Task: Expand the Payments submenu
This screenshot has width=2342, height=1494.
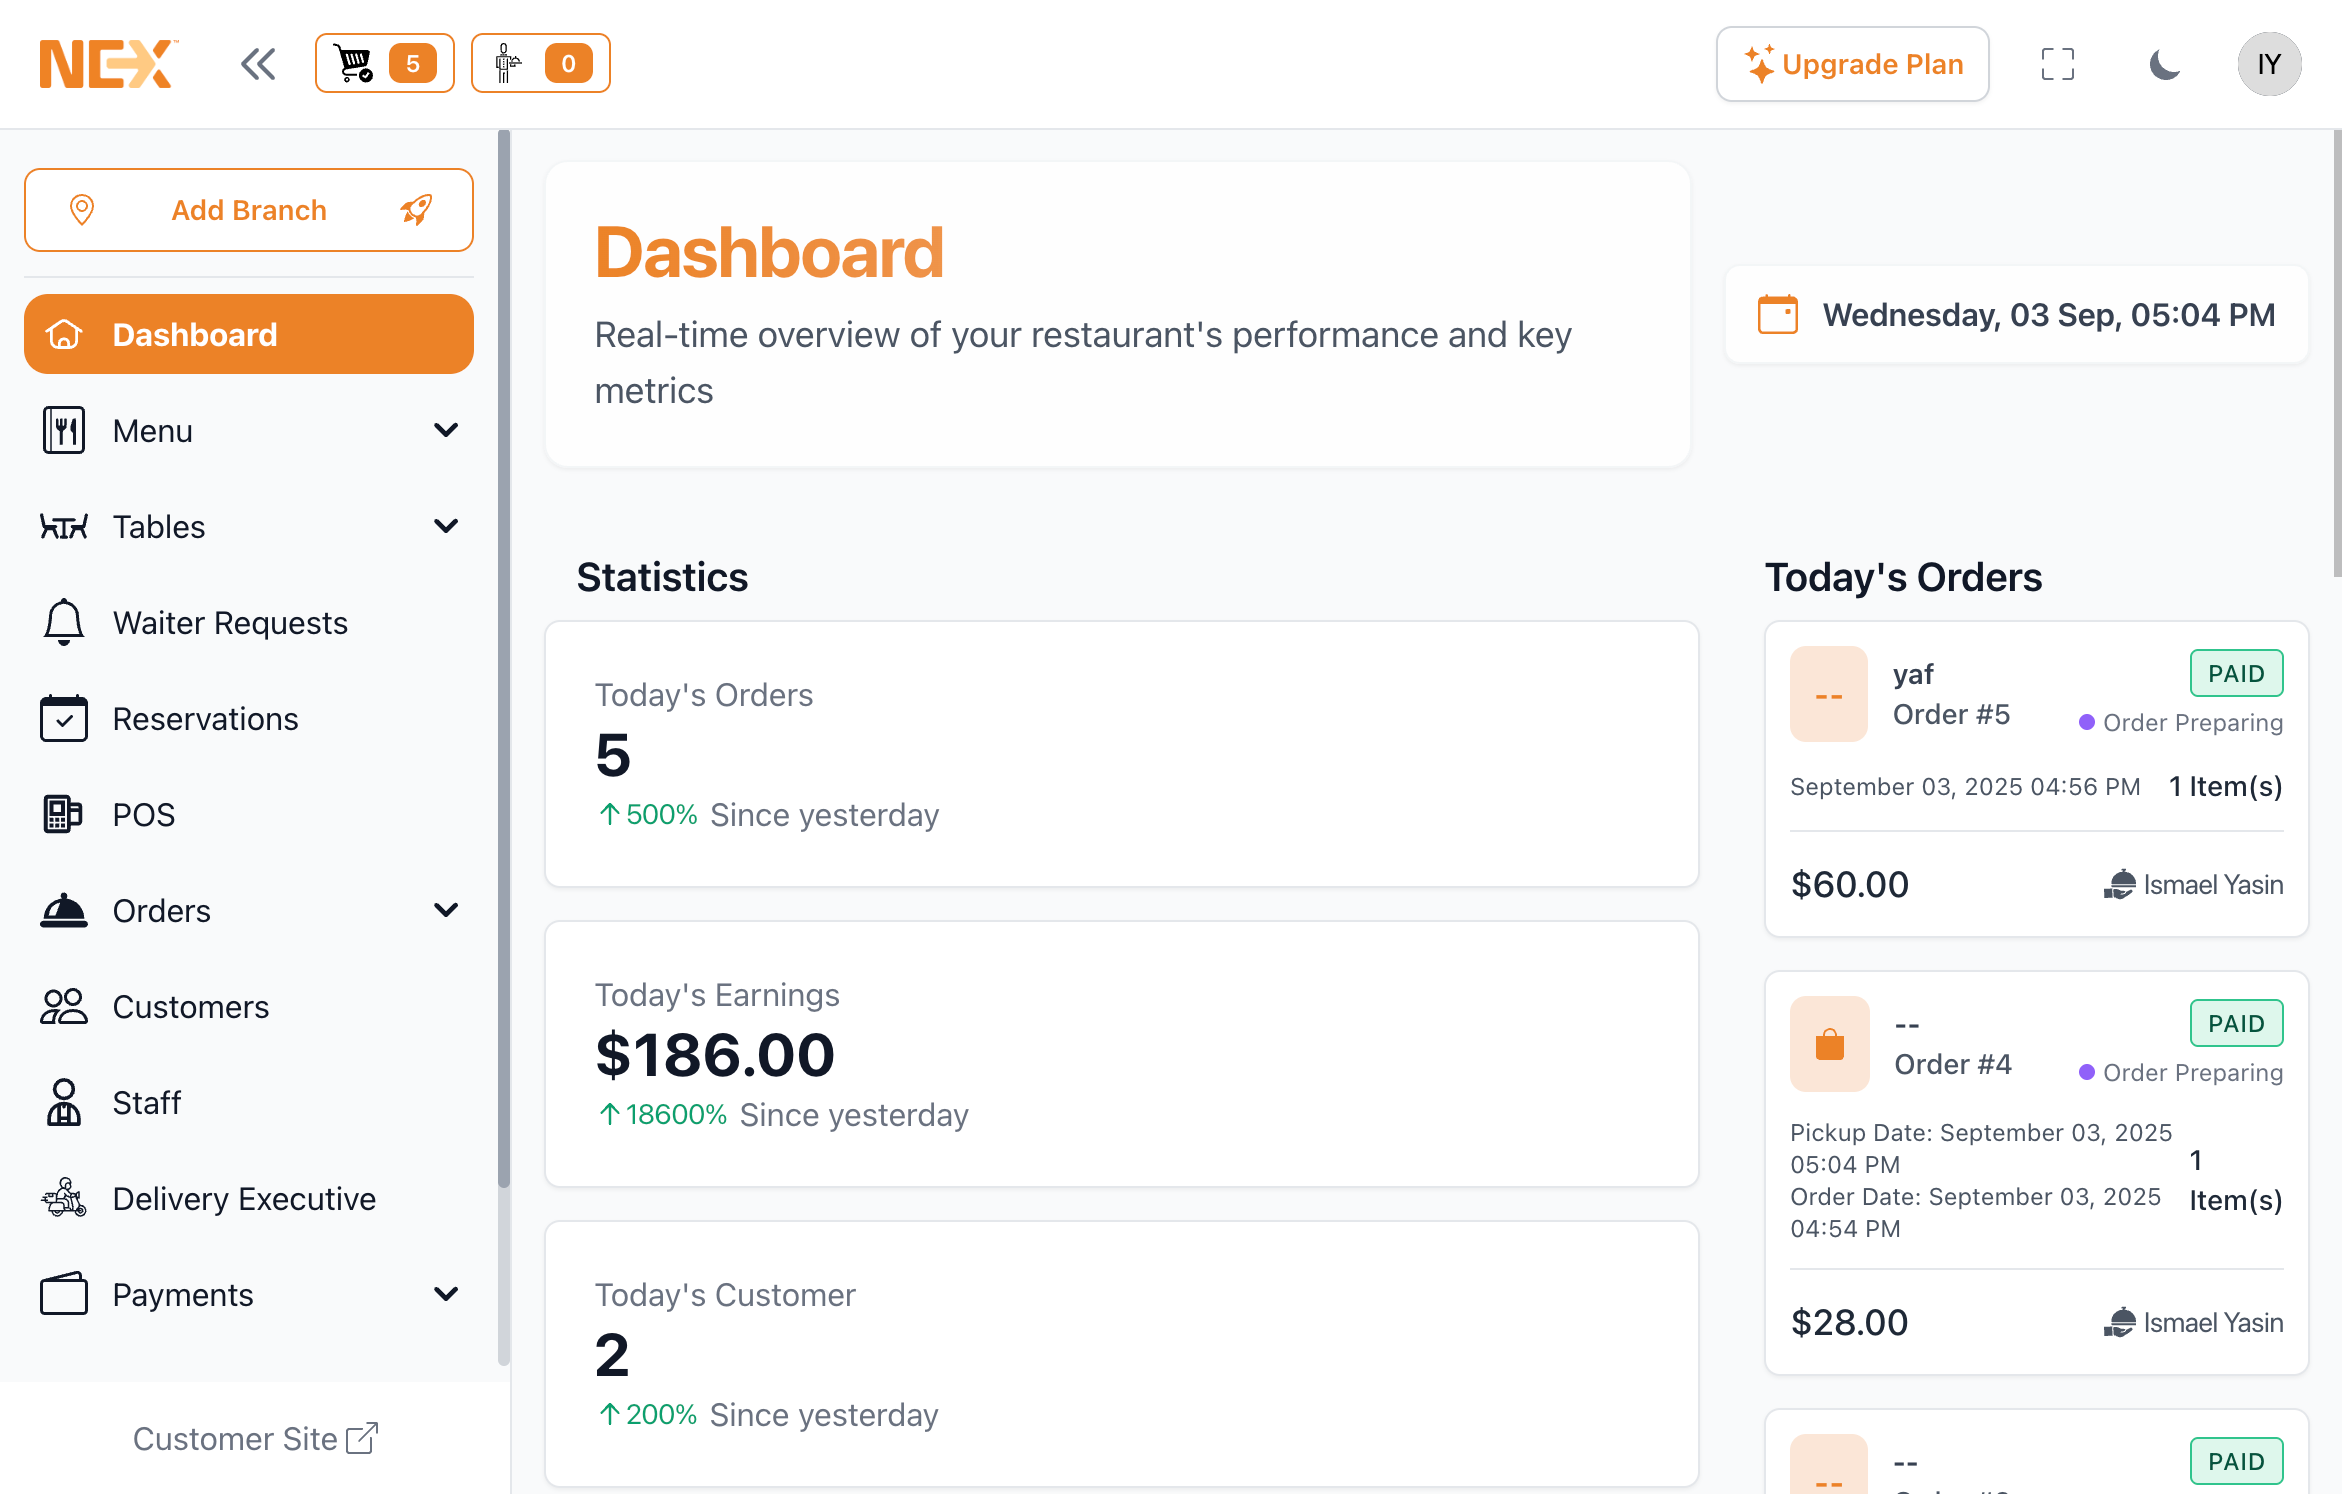Action: coord(446,1295)
